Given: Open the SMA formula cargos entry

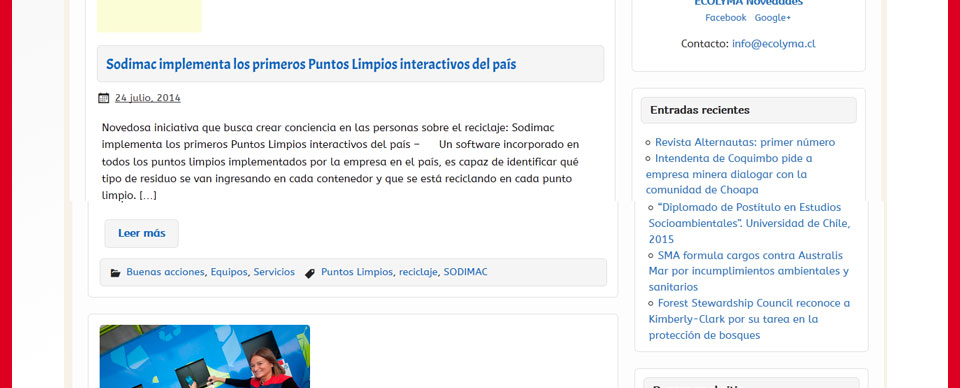Looking at the screenshot, I should tap(748, 271).
